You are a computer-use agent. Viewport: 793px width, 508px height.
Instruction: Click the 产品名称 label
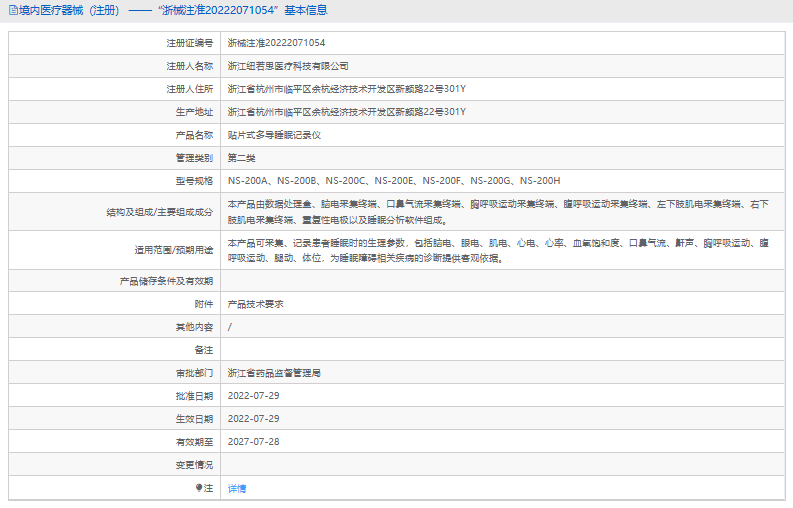point(194,135)
